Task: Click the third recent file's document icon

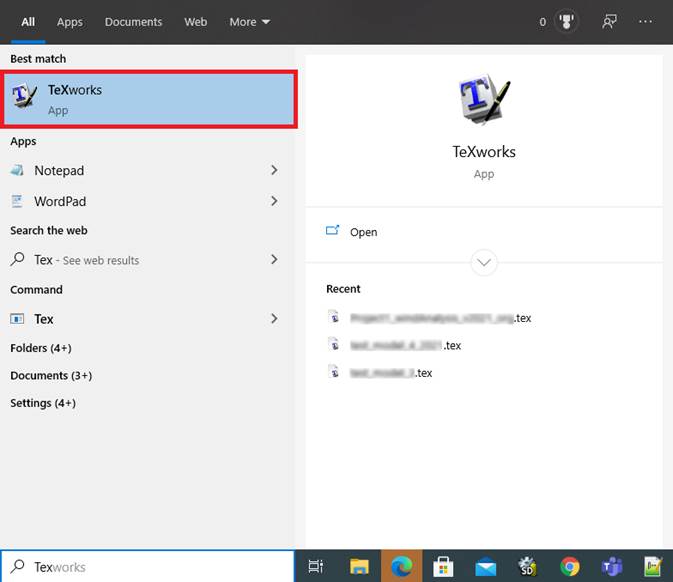Action: (x=333, y=372)
